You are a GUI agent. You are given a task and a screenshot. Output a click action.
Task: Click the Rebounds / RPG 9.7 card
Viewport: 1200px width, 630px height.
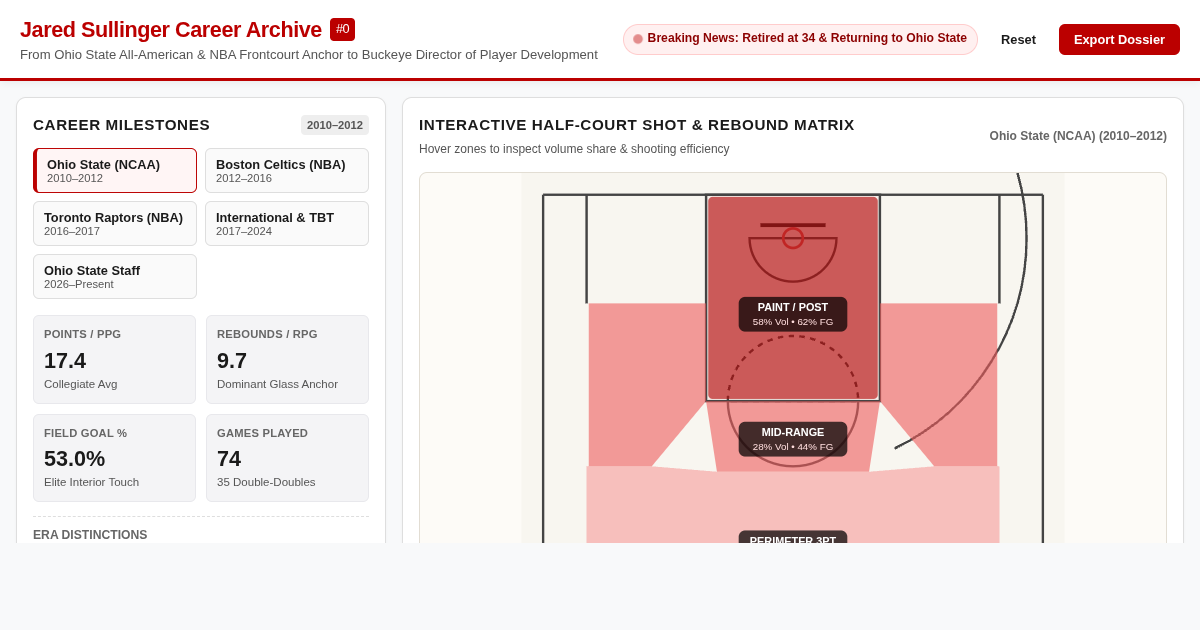[287, 360]
